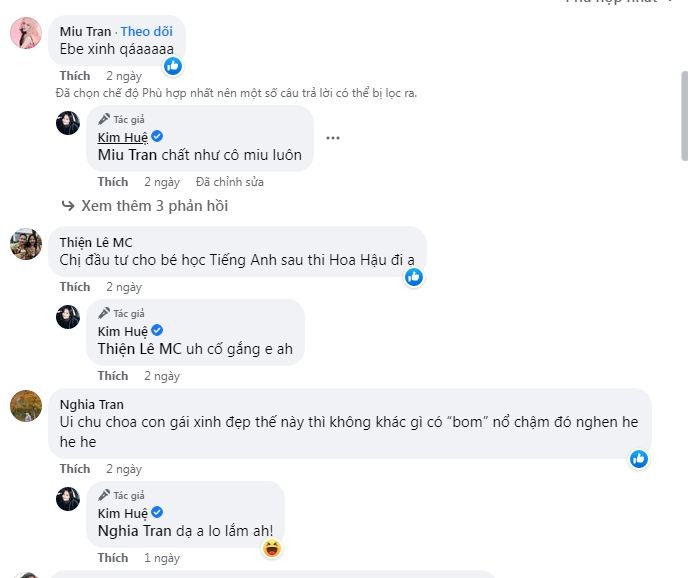This screenshot has width=688, height=578.
Task: Click the verified badge next to Kim Huệ's first reply
Action: tap(157, 136)
